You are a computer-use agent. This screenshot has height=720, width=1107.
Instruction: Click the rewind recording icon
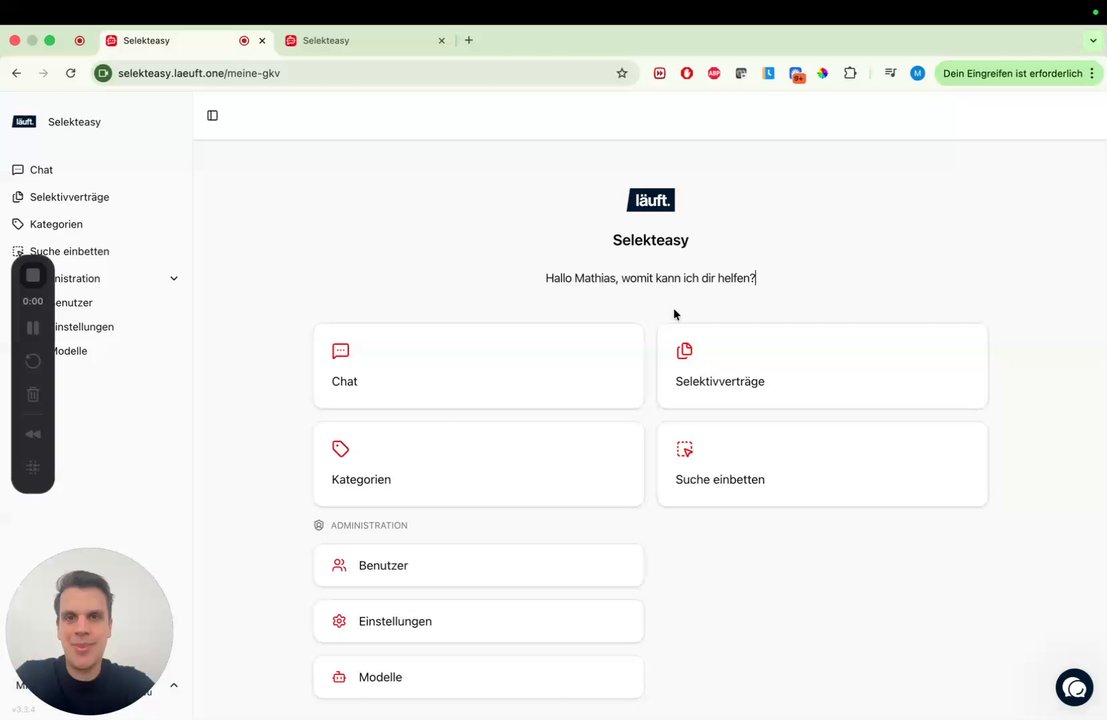click(x=32, y=434)
